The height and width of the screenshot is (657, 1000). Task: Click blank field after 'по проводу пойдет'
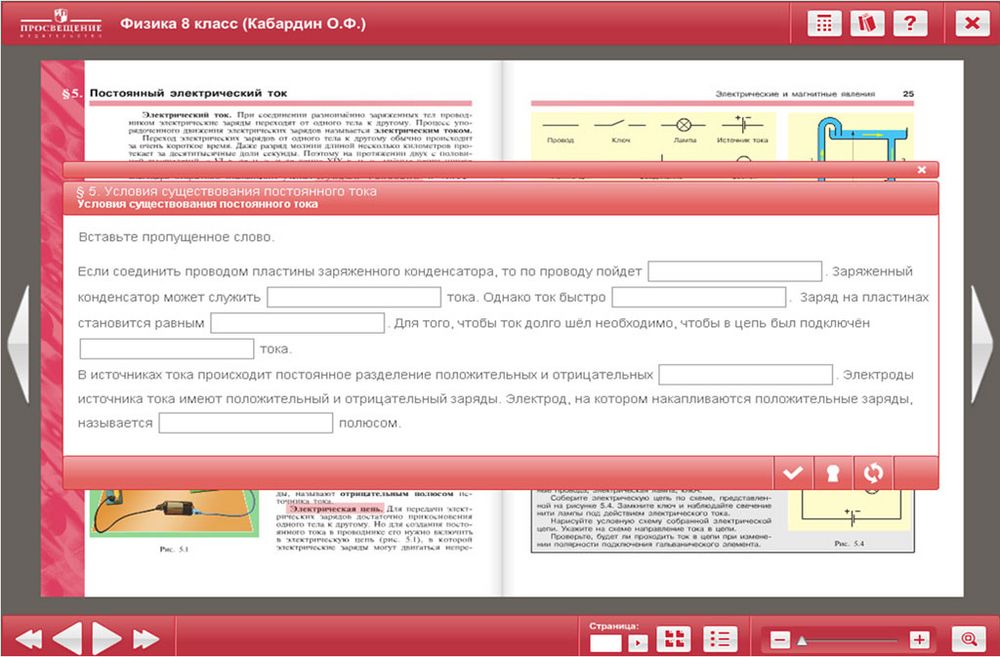(x=735, y=271)
